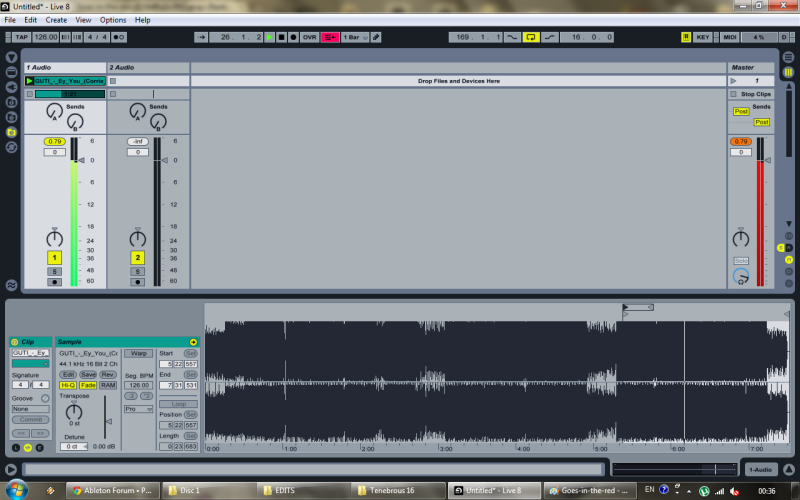Open the File menu

[x=10, y=20]
